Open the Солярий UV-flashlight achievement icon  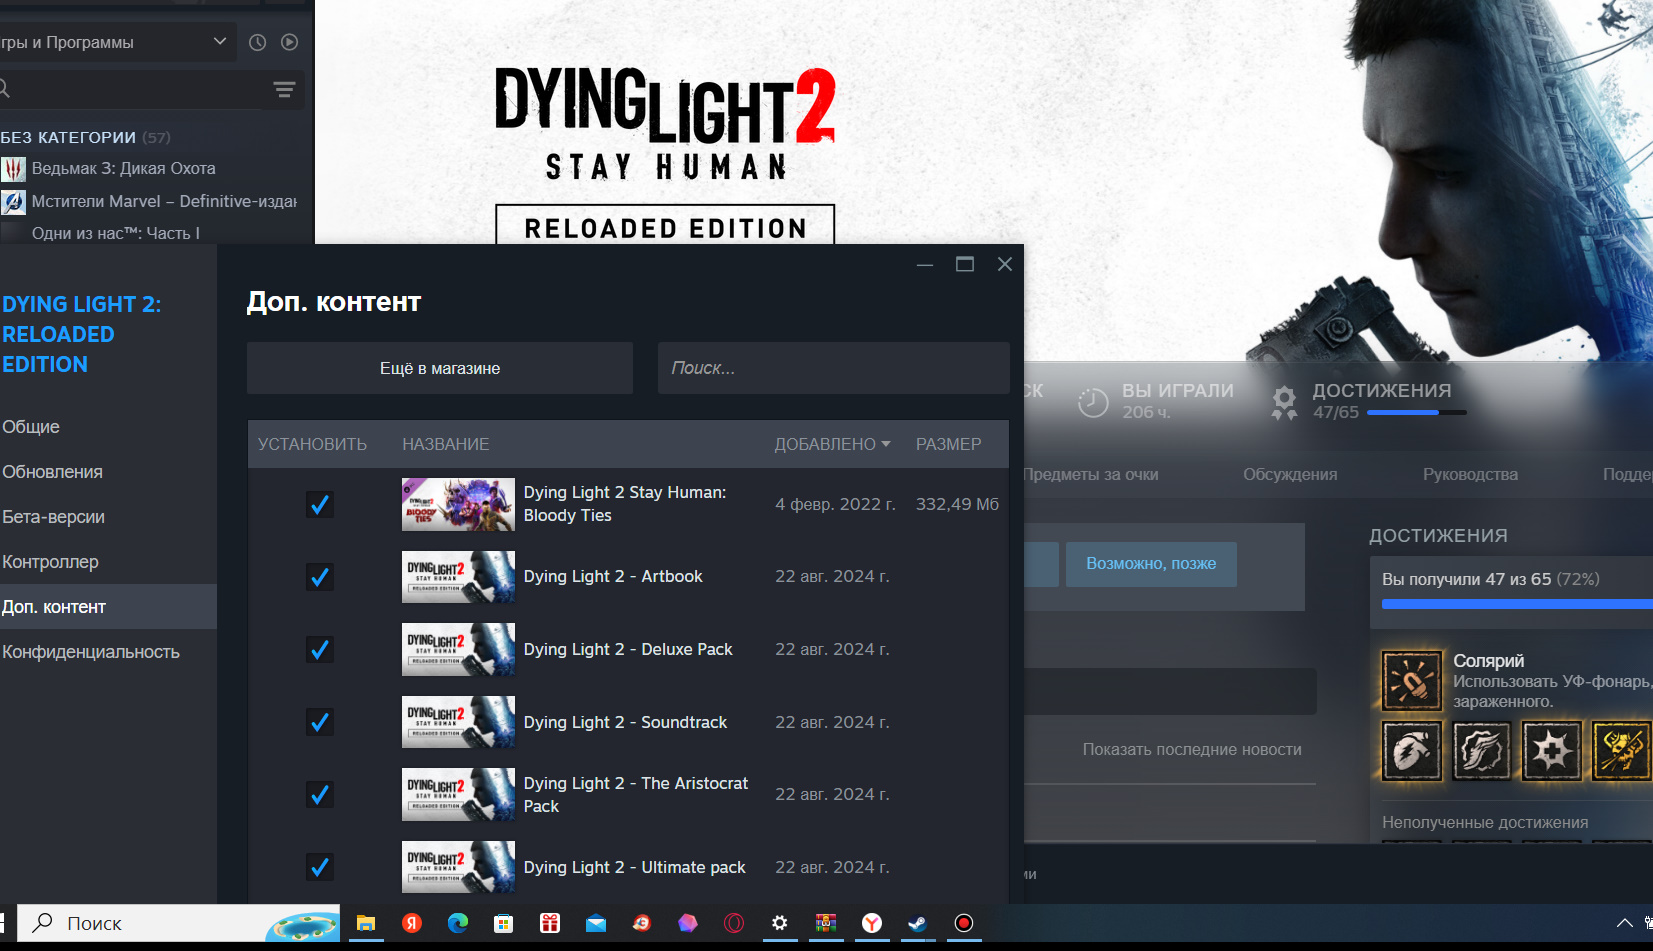coord(1412,680)
